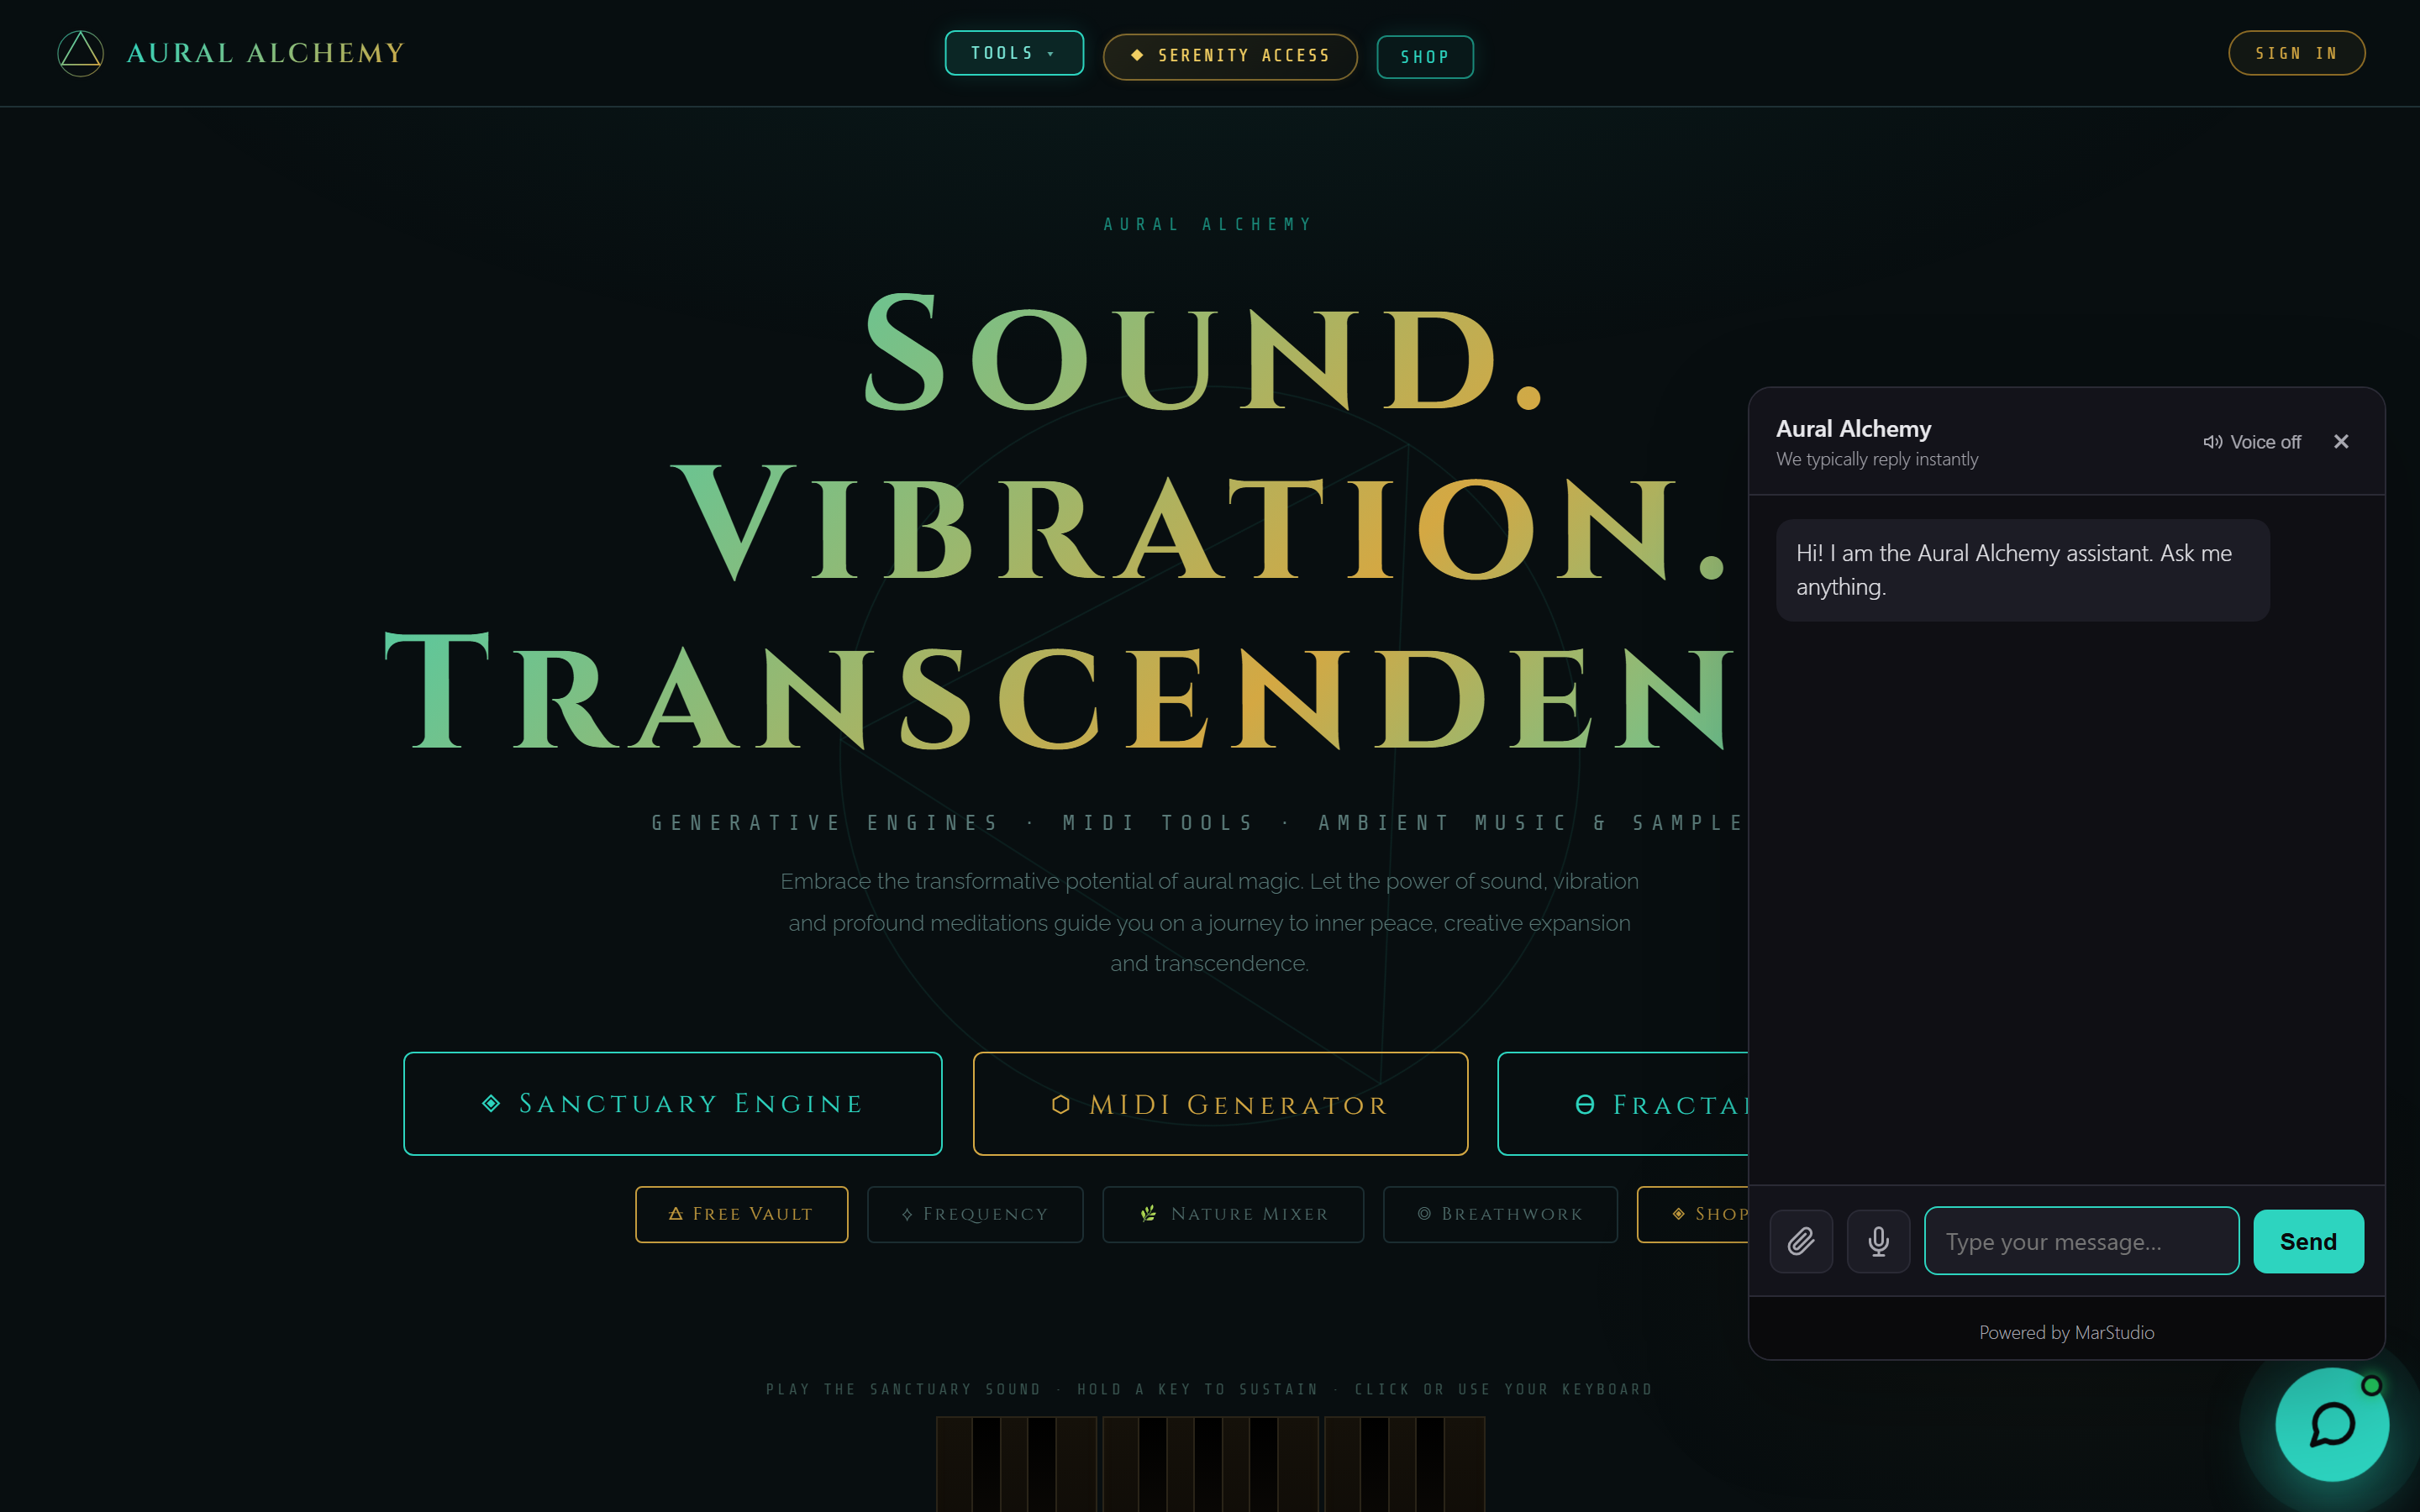The image size is (2420, 1512).
Task: Click the Sanctuary Engine diamond icon
Action: coord(491,1103)
